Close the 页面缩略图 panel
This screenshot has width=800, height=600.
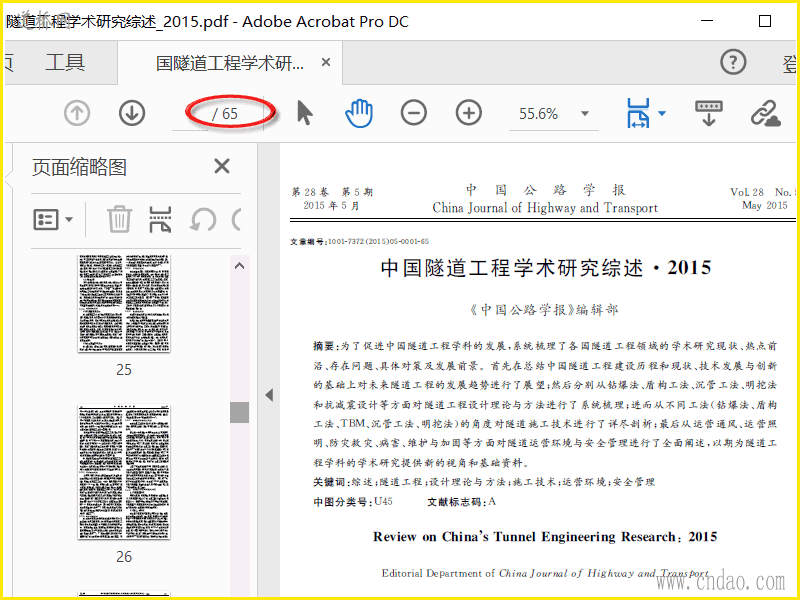[222, 166]
